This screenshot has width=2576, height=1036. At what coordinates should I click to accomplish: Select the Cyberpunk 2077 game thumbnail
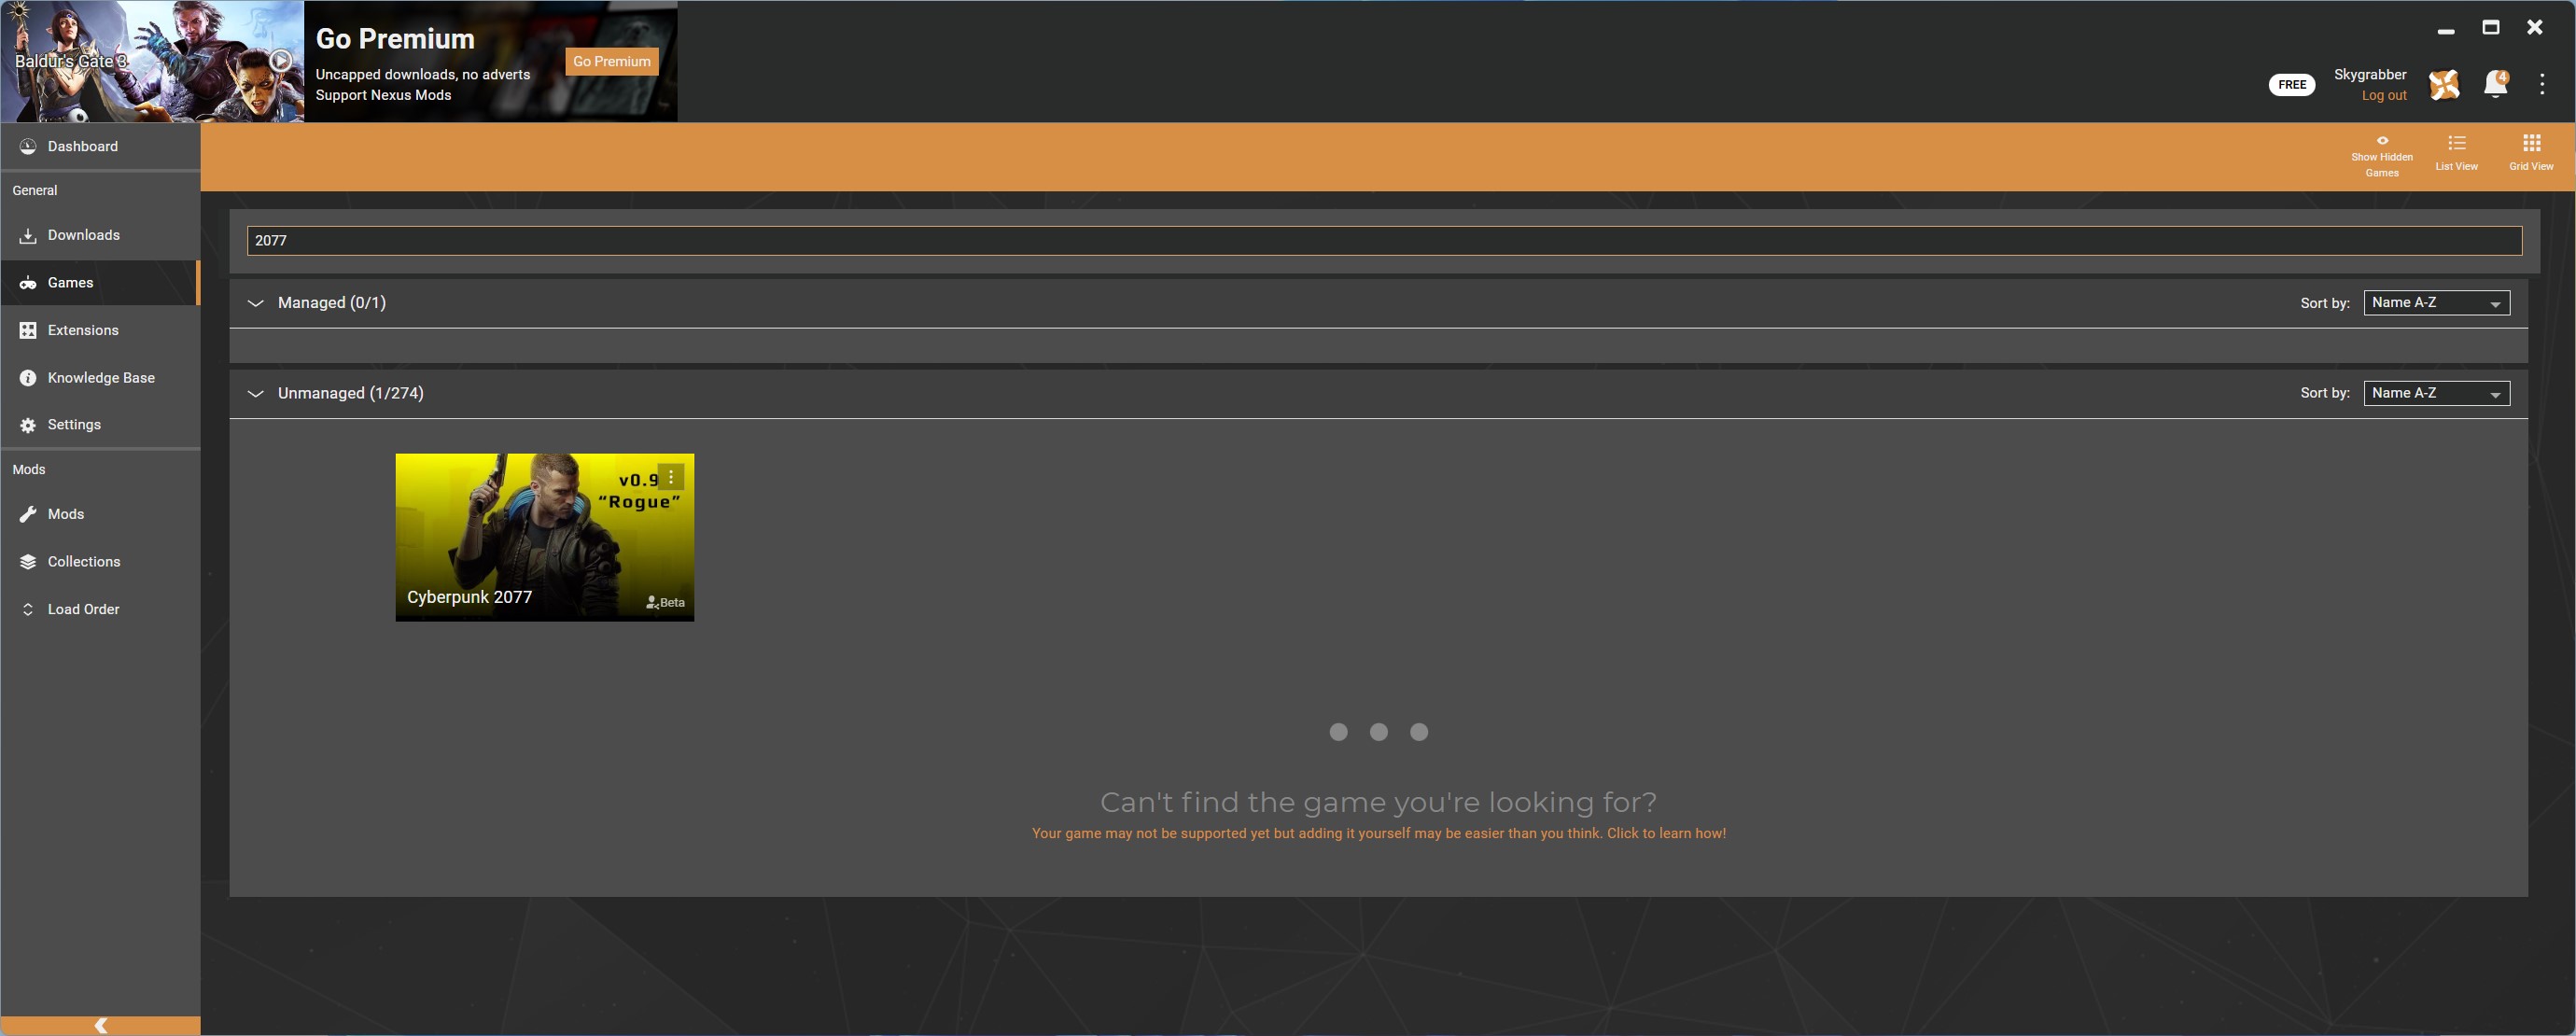pos(544,538)
